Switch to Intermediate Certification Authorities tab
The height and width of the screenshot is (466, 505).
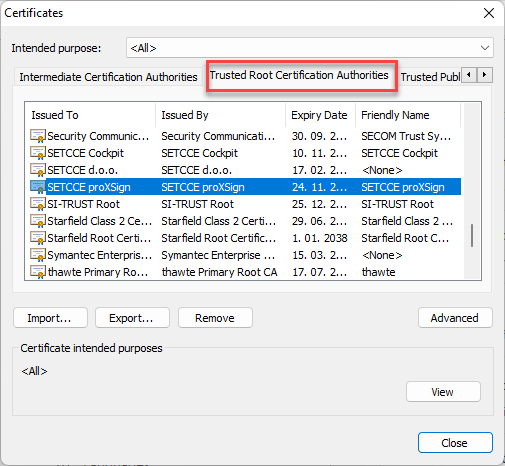click(108, 77)
